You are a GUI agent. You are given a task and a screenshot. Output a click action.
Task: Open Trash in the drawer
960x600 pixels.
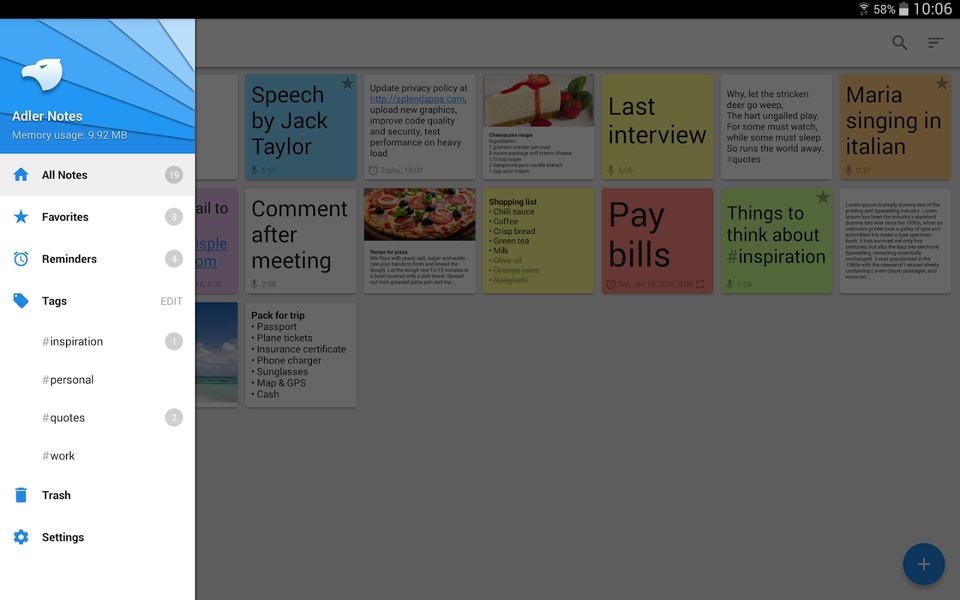coord(97,495)
